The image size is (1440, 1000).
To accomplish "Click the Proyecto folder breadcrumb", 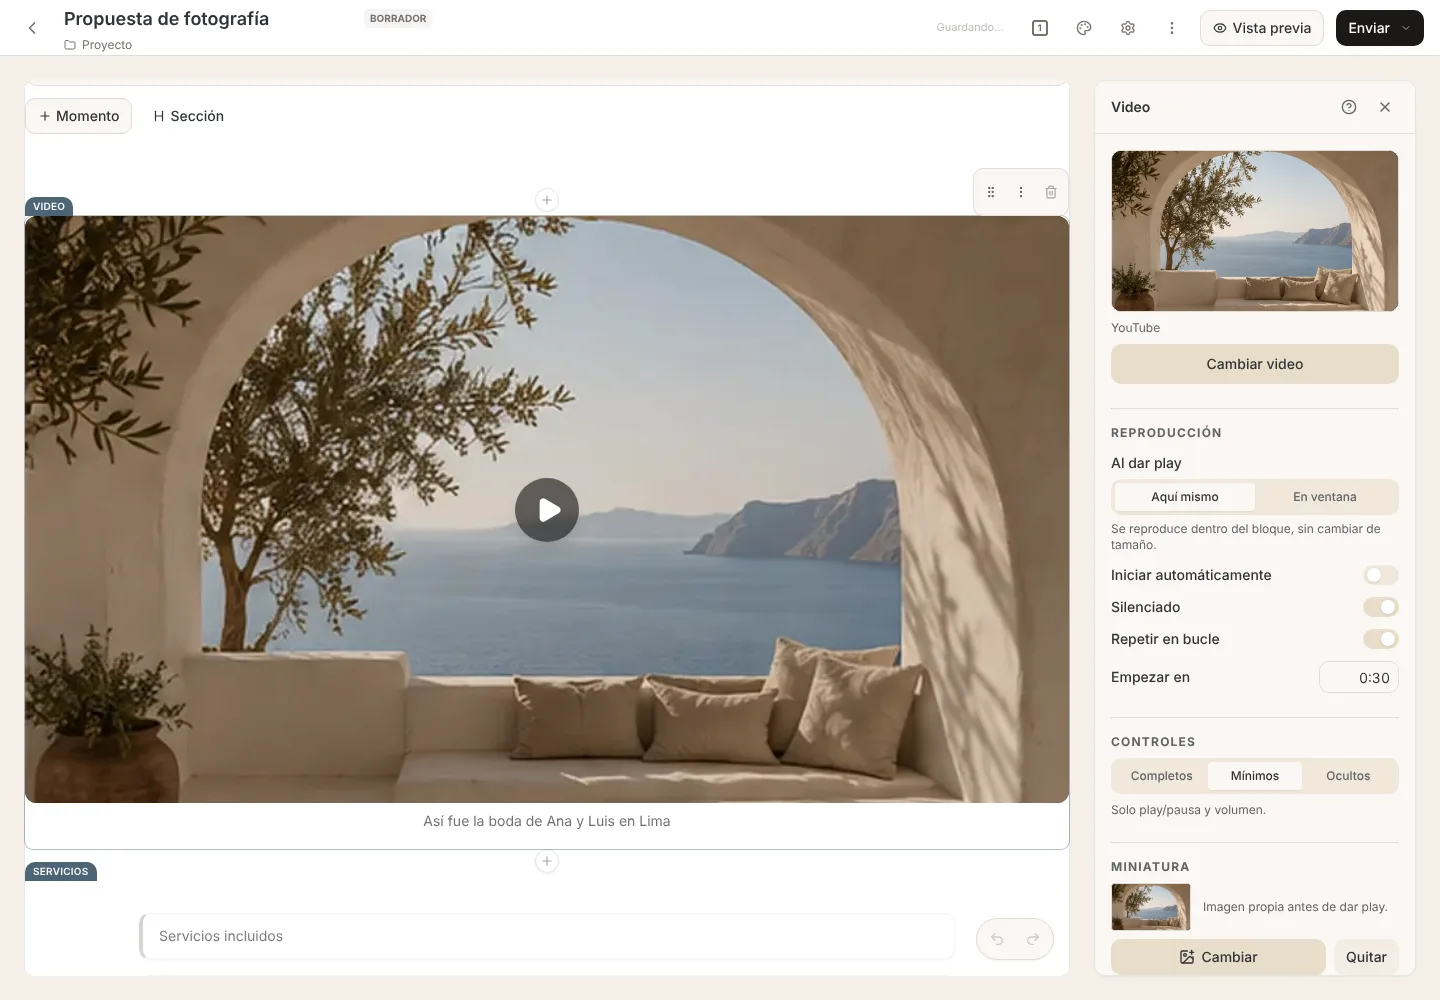I will click(98, 45).
